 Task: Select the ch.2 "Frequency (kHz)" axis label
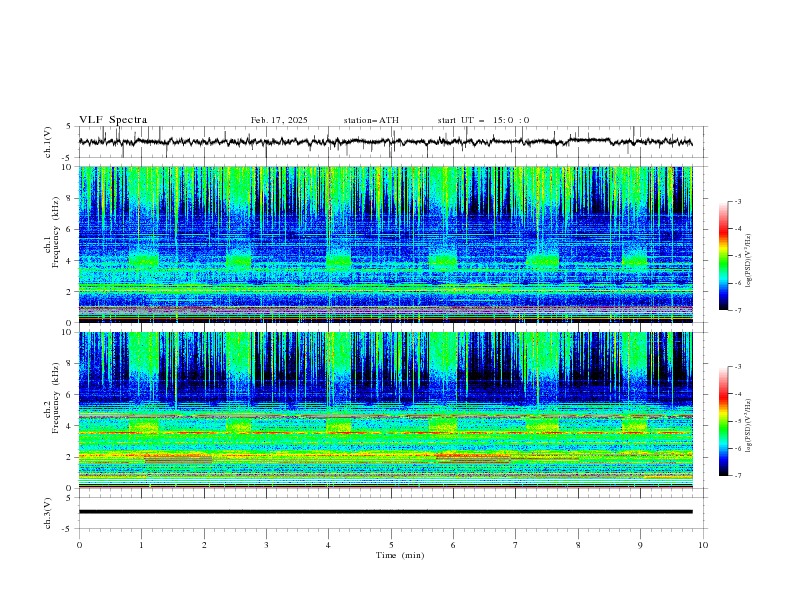(55, 397)
